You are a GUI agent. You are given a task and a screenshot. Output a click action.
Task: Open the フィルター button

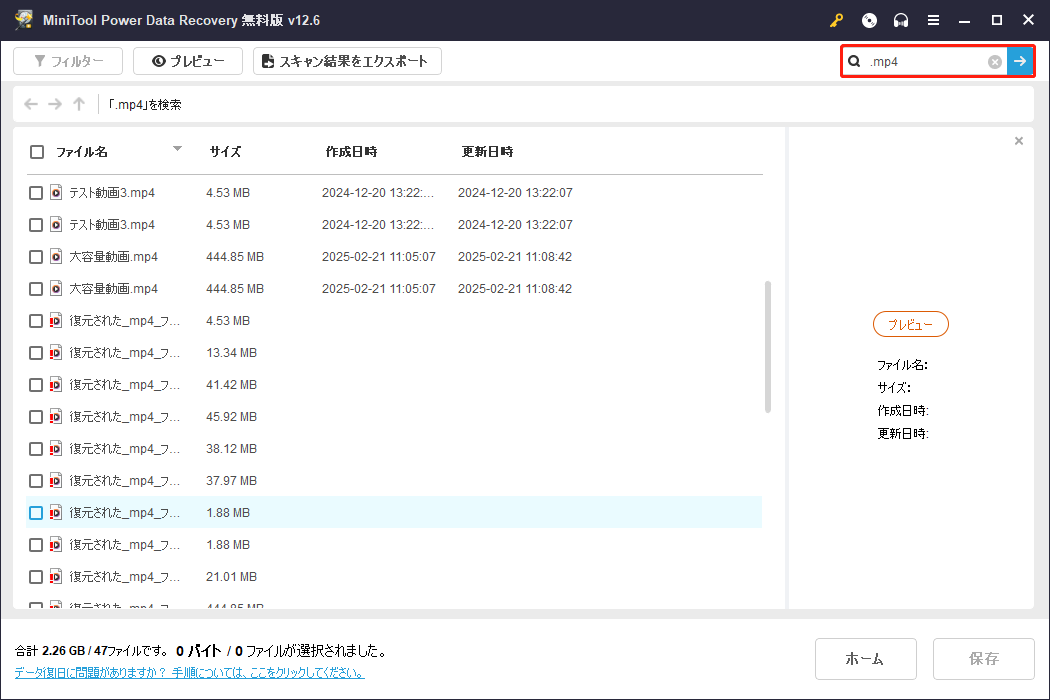point(68,61)
